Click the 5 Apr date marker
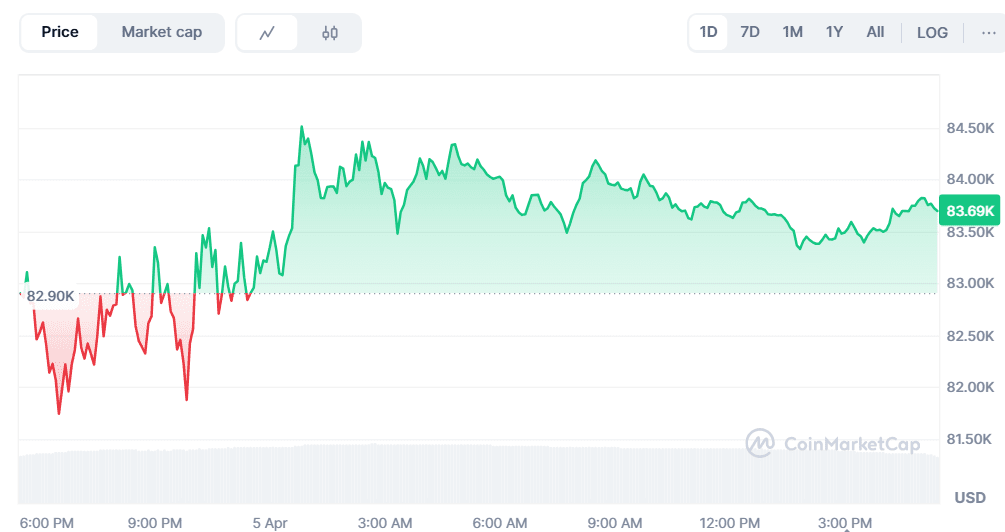Image resolution: width=1005 pixels, height=532 pixels. point(271,523)
